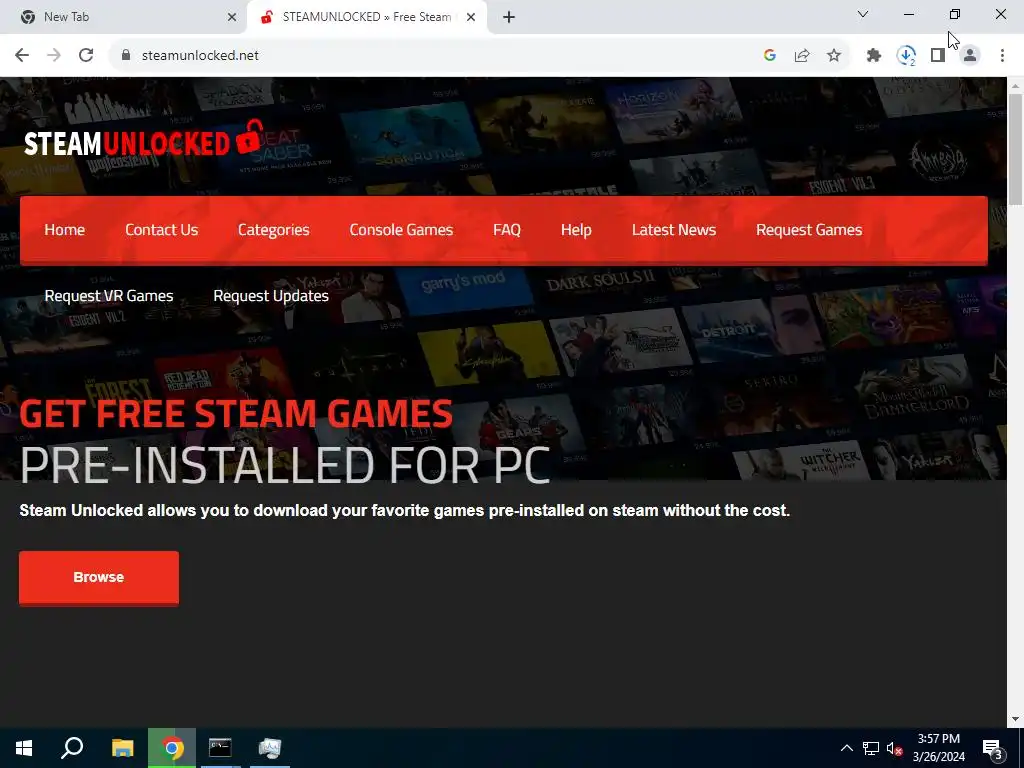Screen dimensions: 1024x768
Task: Open the monitor app taskbar icon
Action: pos(270,748)
